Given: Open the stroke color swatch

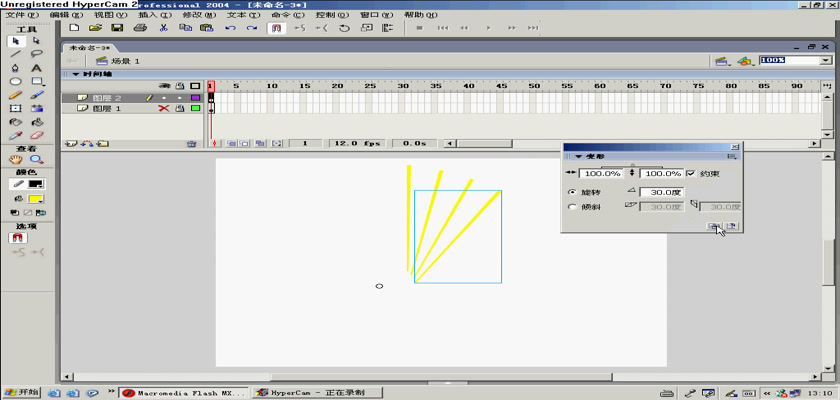Looking at the screenshot, I should [x=36, y=184].
